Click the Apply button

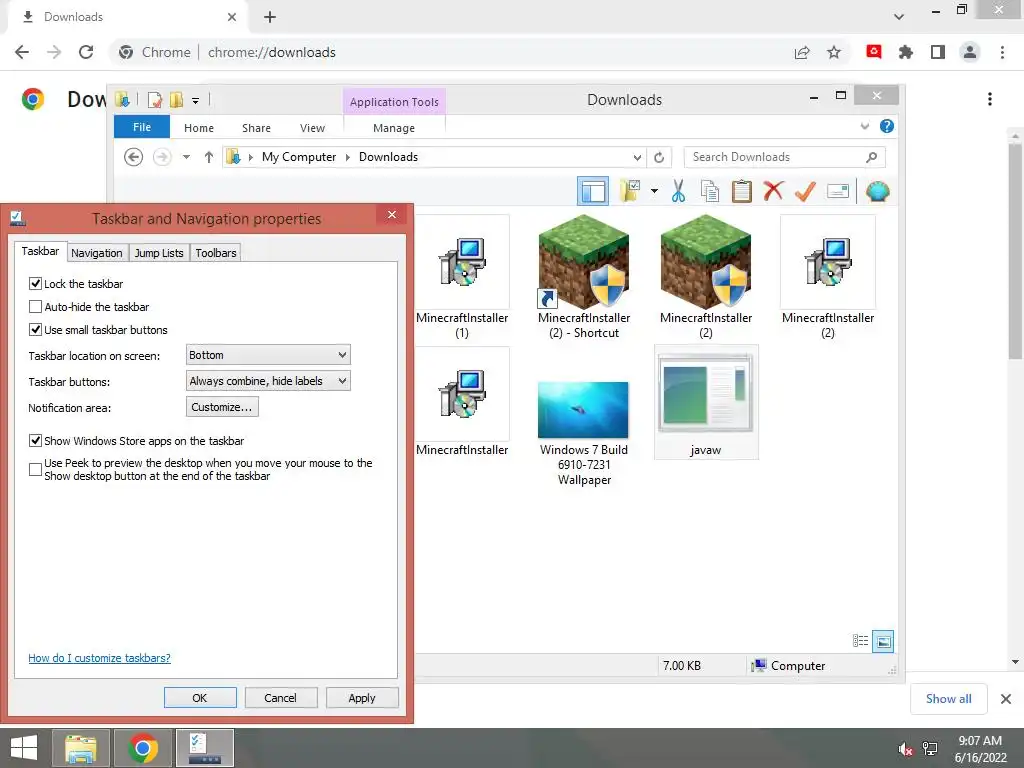point(362,697)
